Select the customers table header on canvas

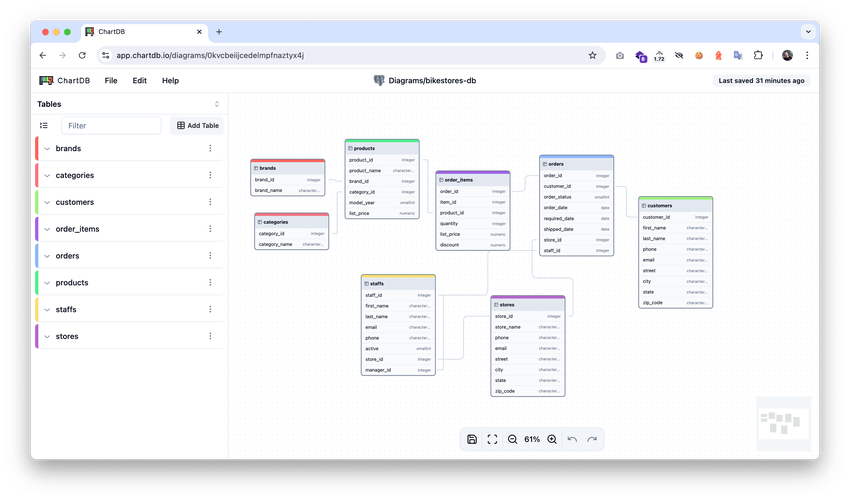675,206
